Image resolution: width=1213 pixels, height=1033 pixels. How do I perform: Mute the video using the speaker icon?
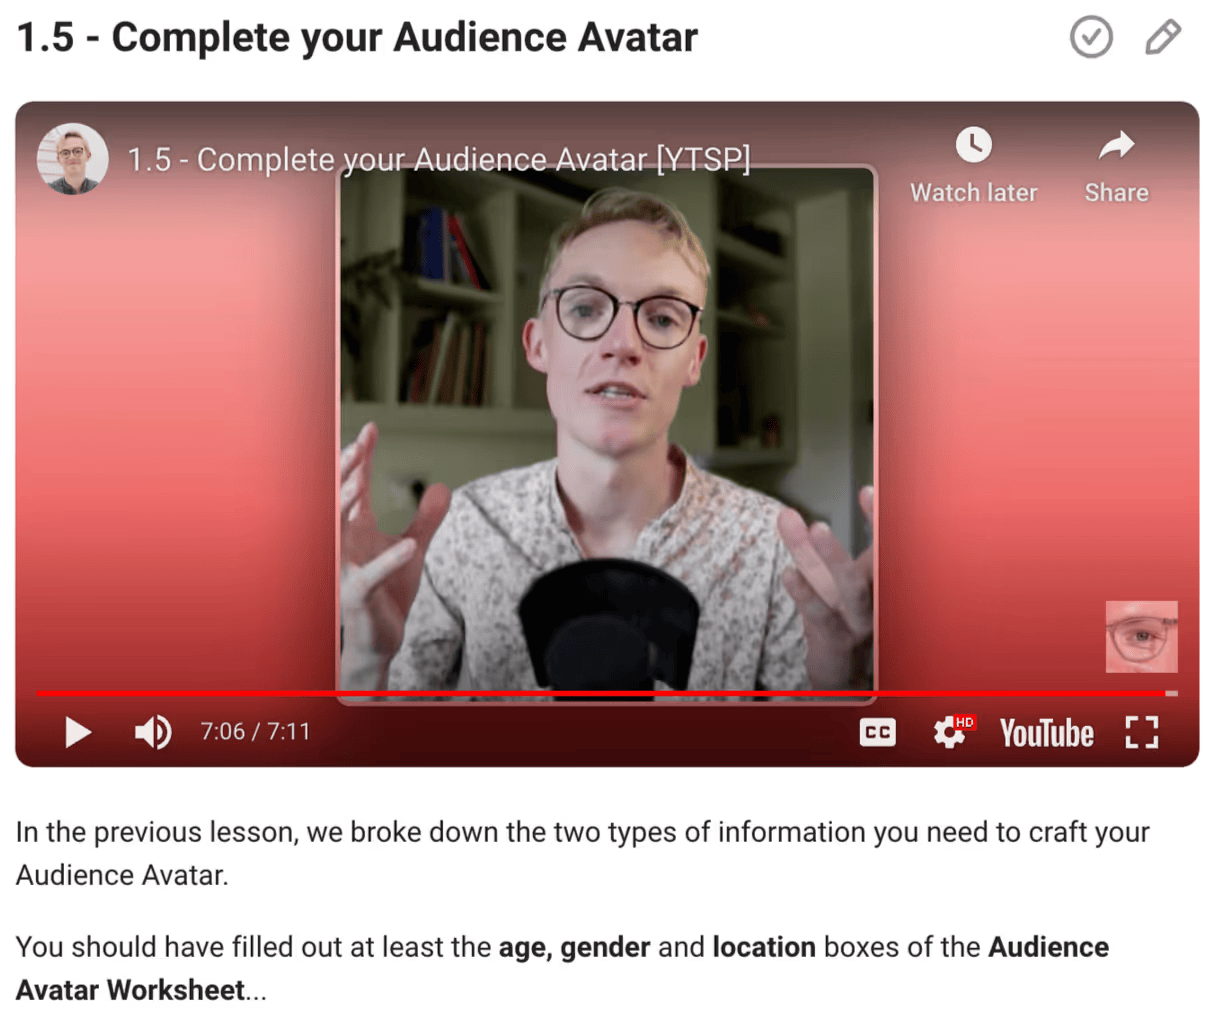coord(153,732)
